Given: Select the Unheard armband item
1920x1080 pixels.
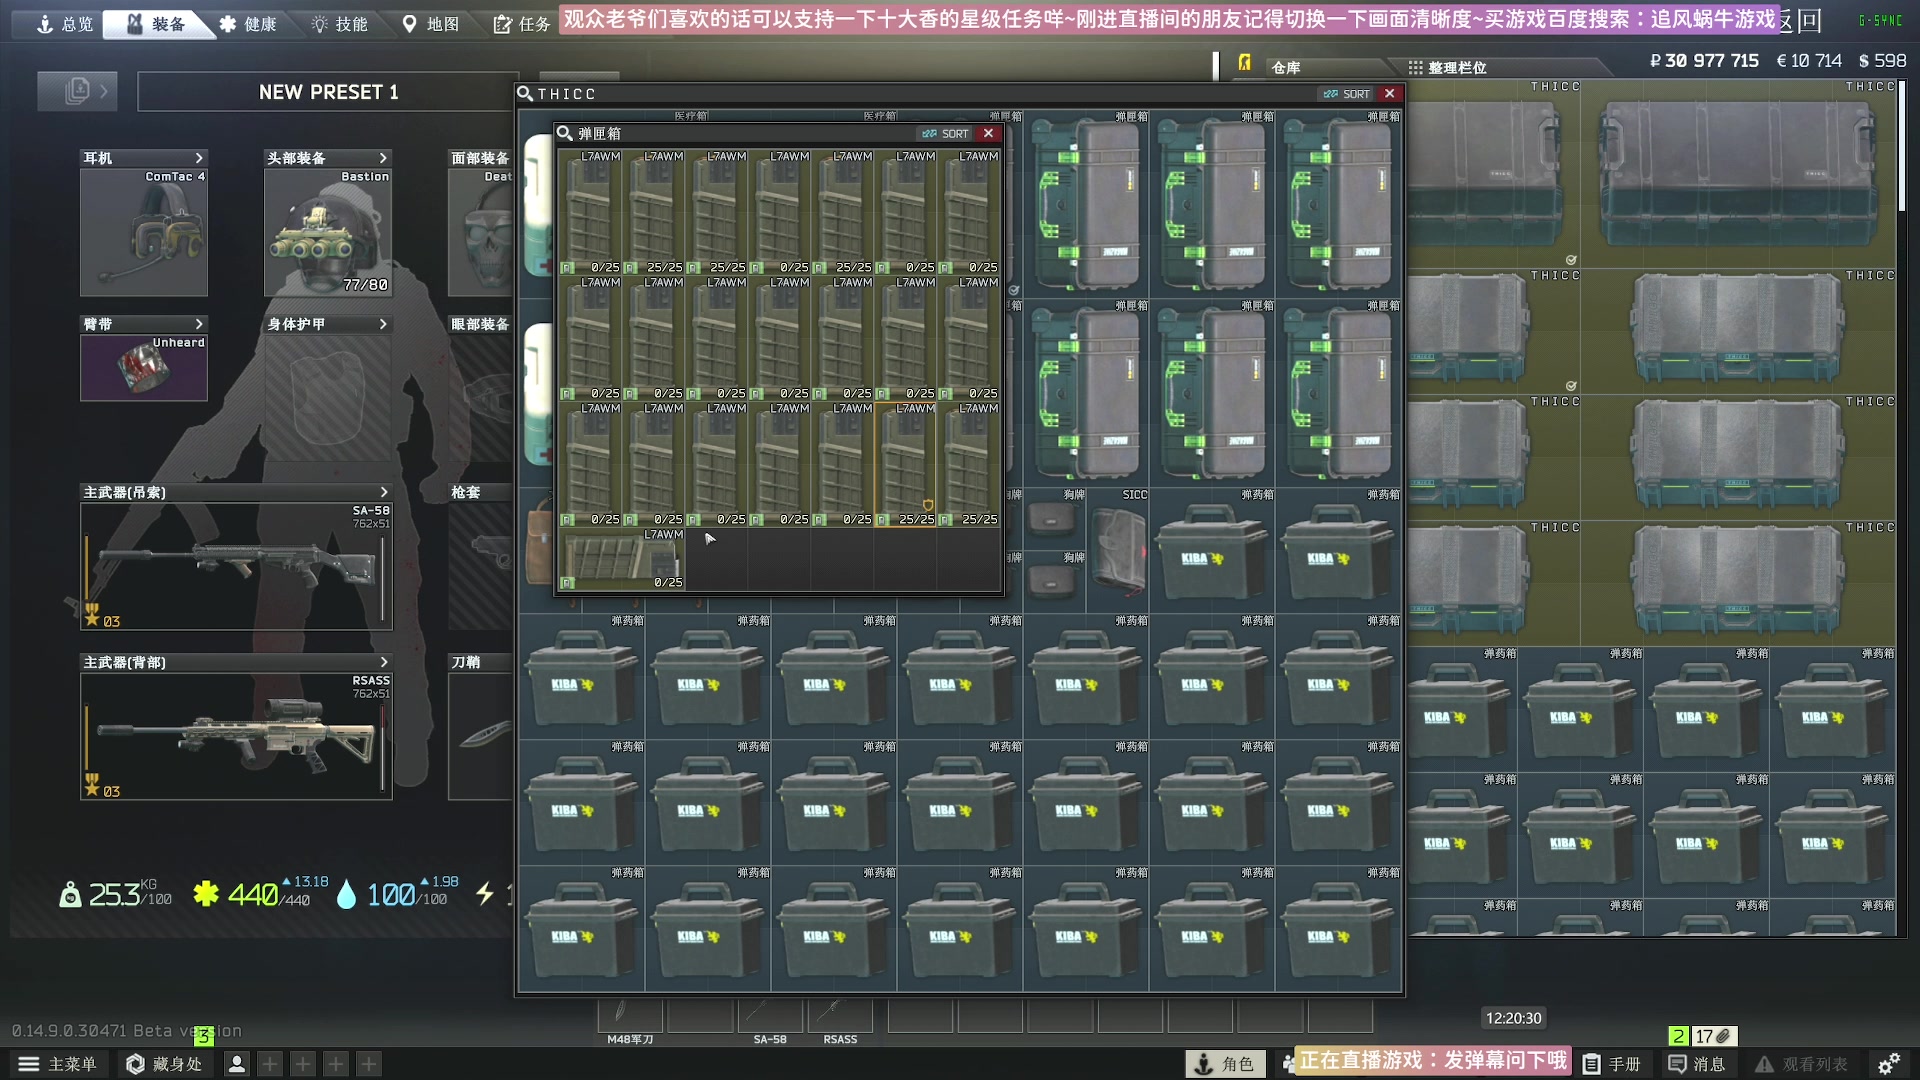Looking at the screenshot, I should [x=144, y=368].
